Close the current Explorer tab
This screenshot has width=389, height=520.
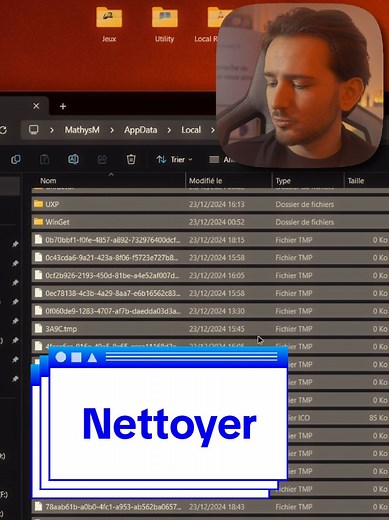(x=36, y=106)
